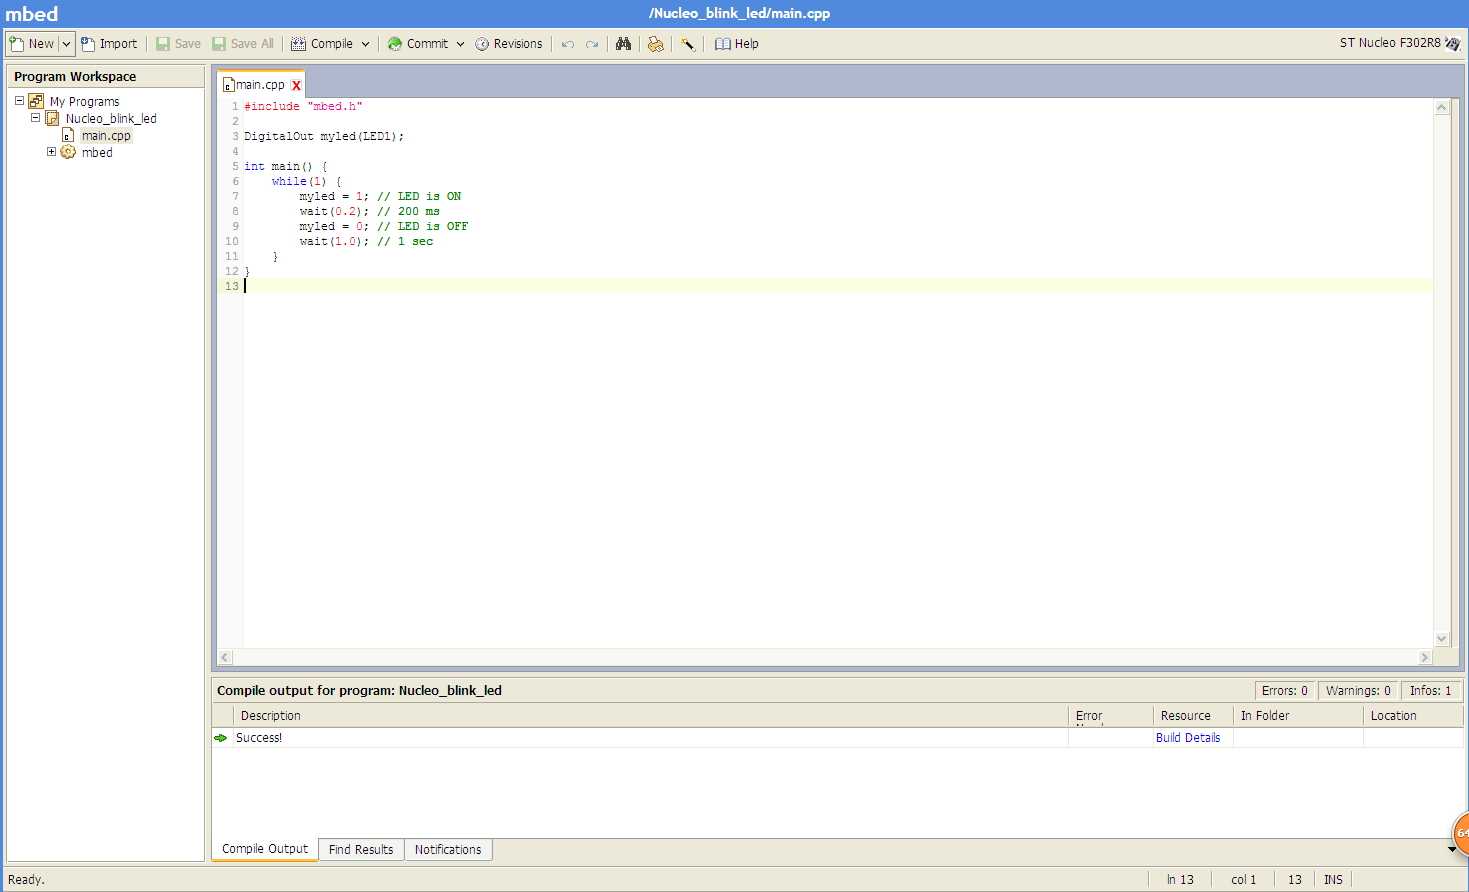Close the main.cpp tab
The height and width of the screenshot is (892, 1469).
click(x=296, y=86)
